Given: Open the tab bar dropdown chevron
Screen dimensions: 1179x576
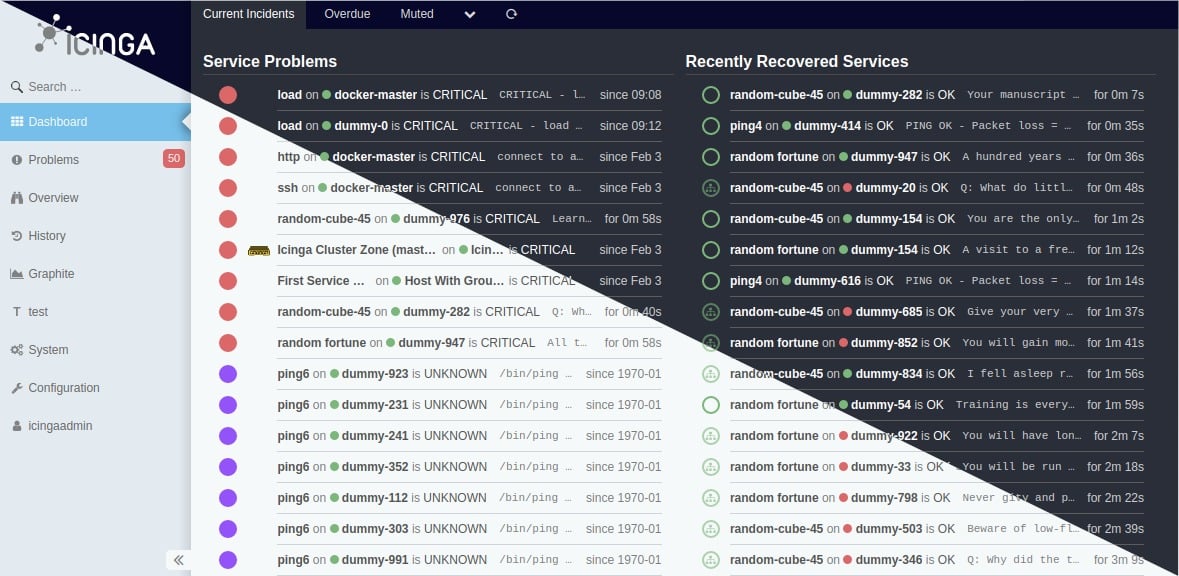Looking at the screenshot, I should [470, 14].
